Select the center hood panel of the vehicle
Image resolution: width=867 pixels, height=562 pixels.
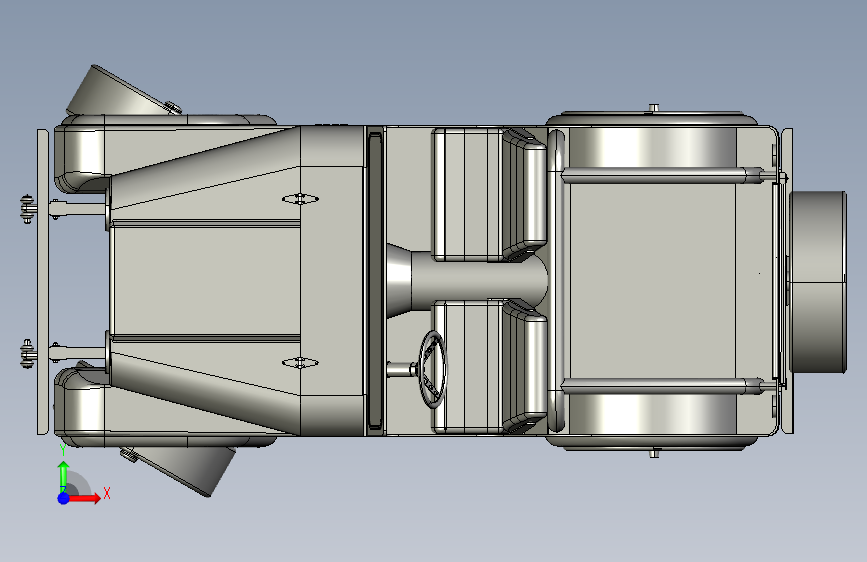(206, 281)
